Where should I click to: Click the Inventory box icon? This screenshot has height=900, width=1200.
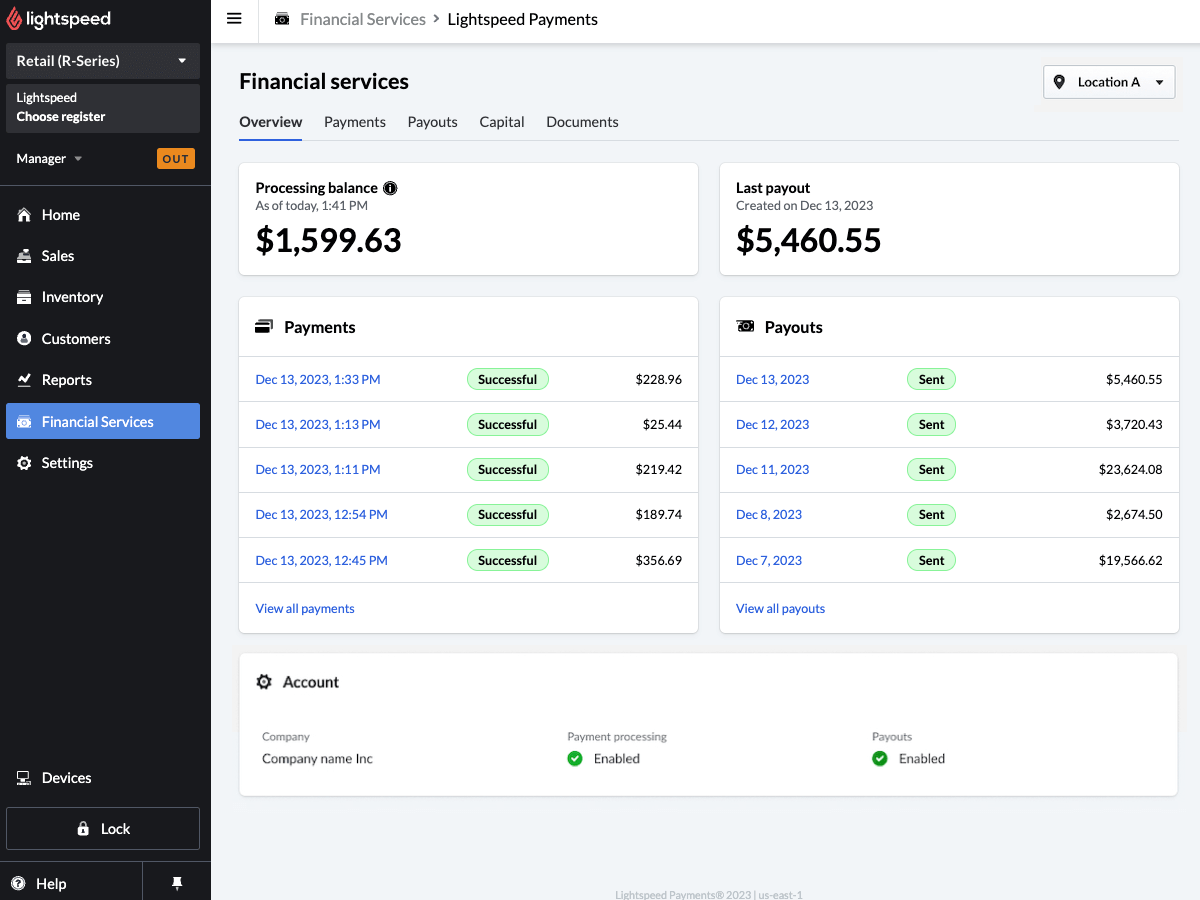coord(24,297)
